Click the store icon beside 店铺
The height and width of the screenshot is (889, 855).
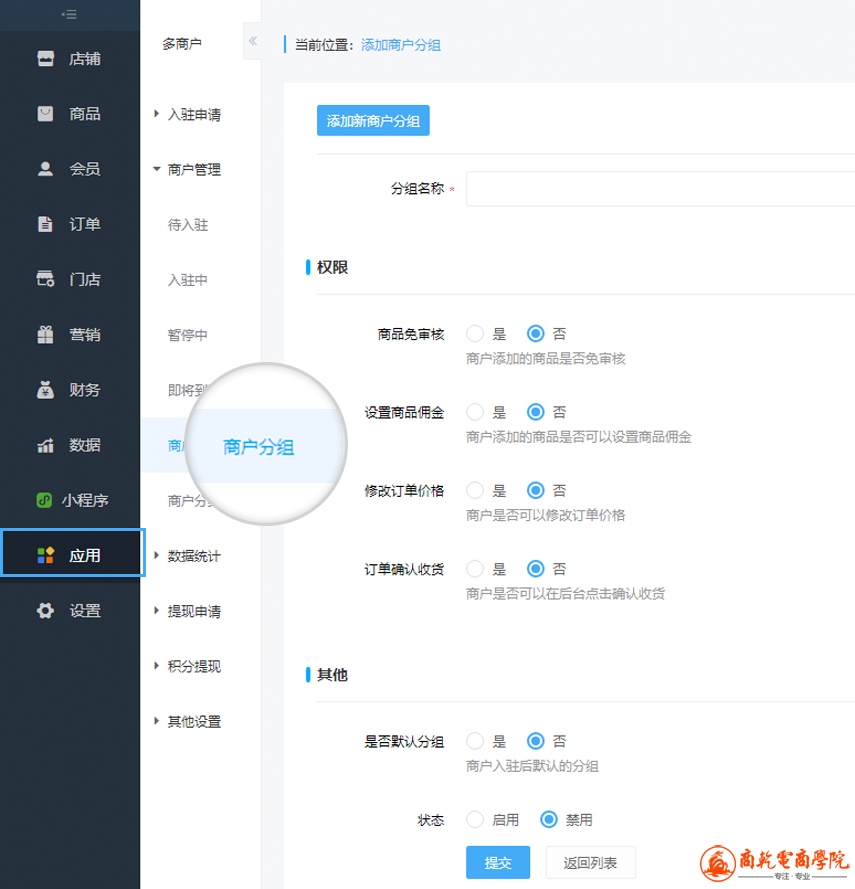45,58
